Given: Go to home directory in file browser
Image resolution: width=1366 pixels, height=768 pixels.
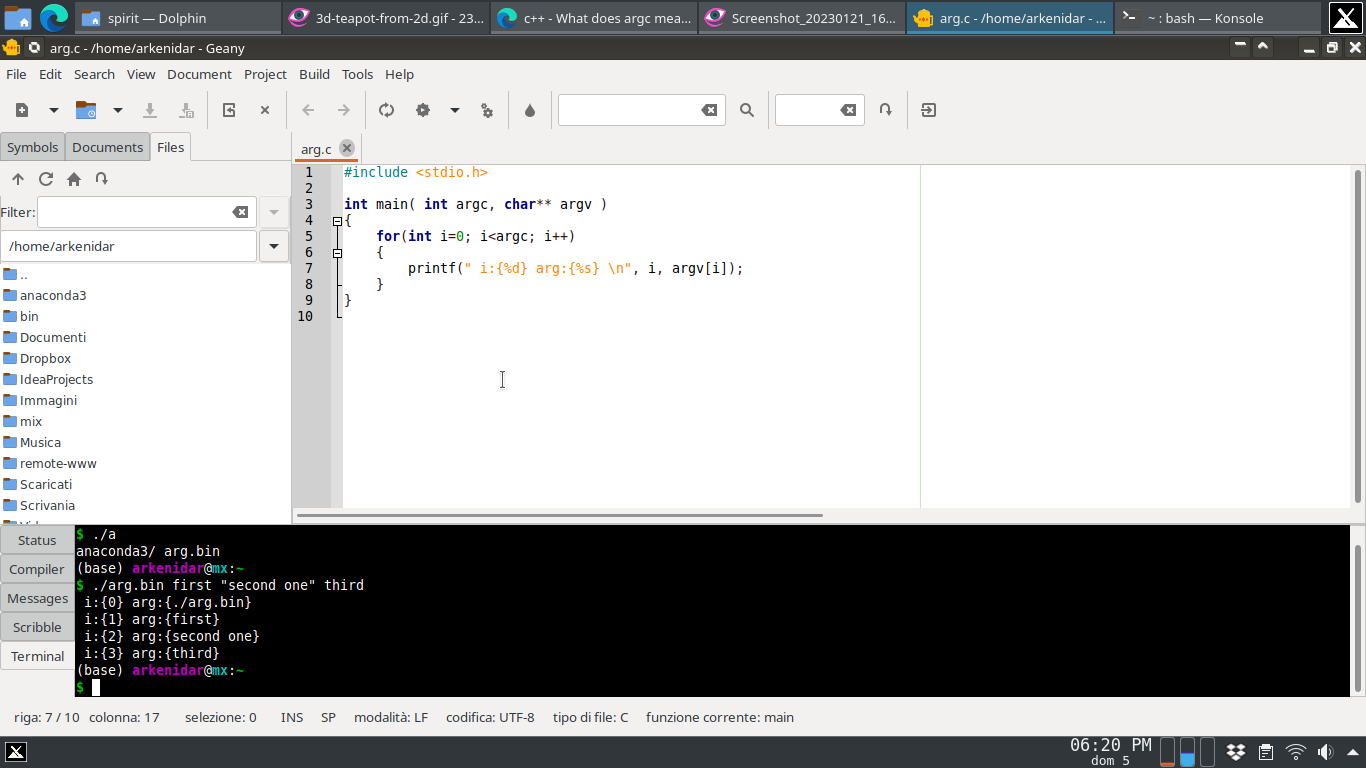Looking at the screenshot, I should tap(74, 179).
